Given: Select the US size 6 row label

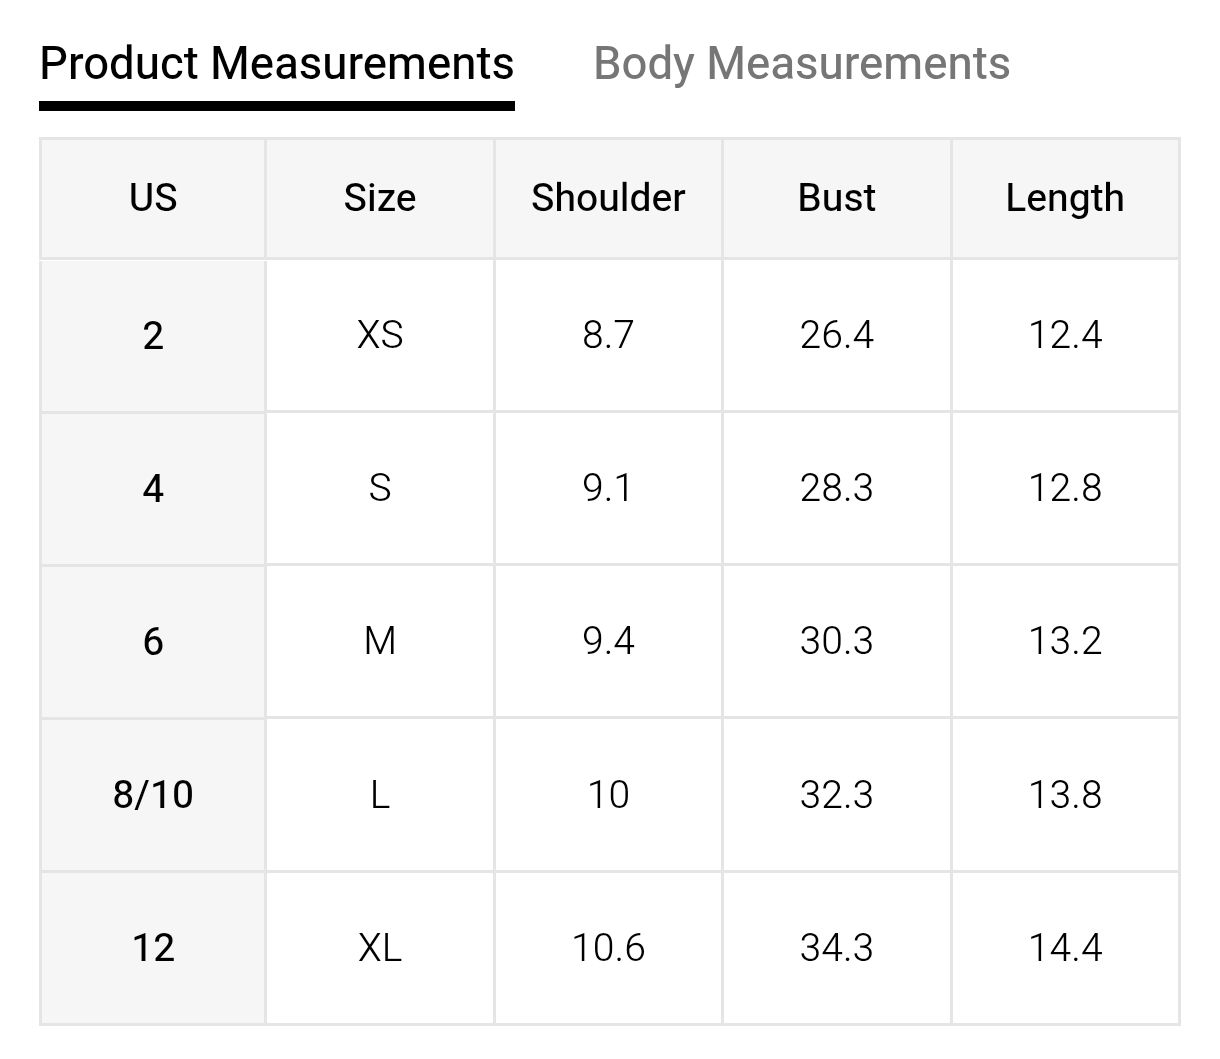Looking at the screenshot, I should (x=153, y=641).
